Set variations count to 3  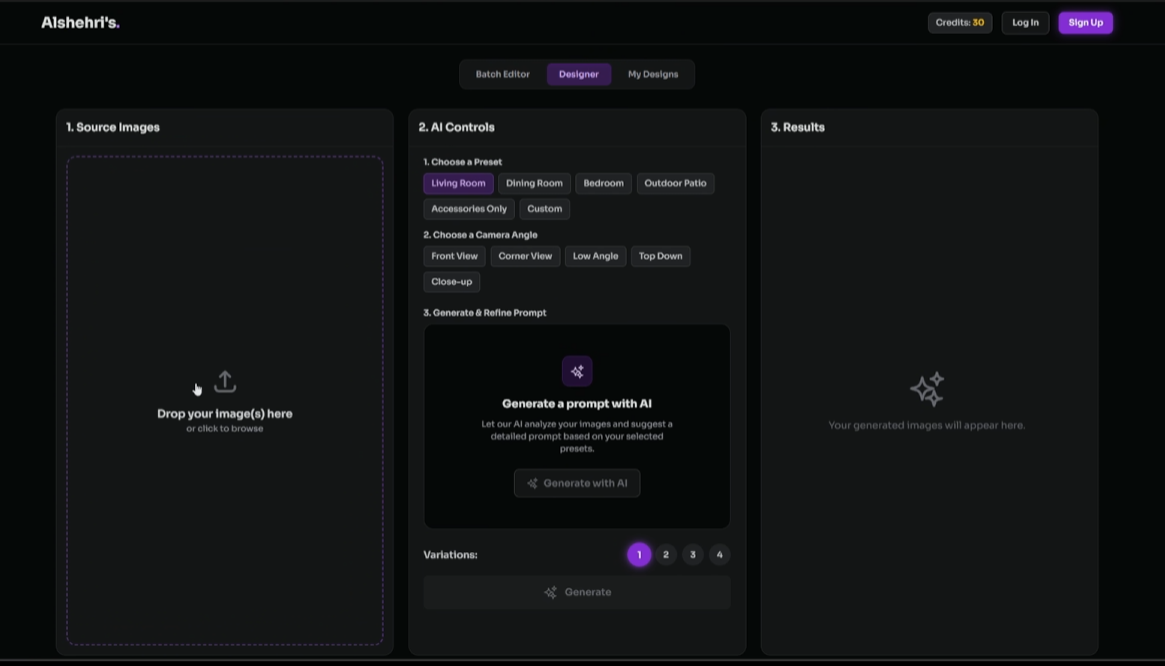click(692, 554)
